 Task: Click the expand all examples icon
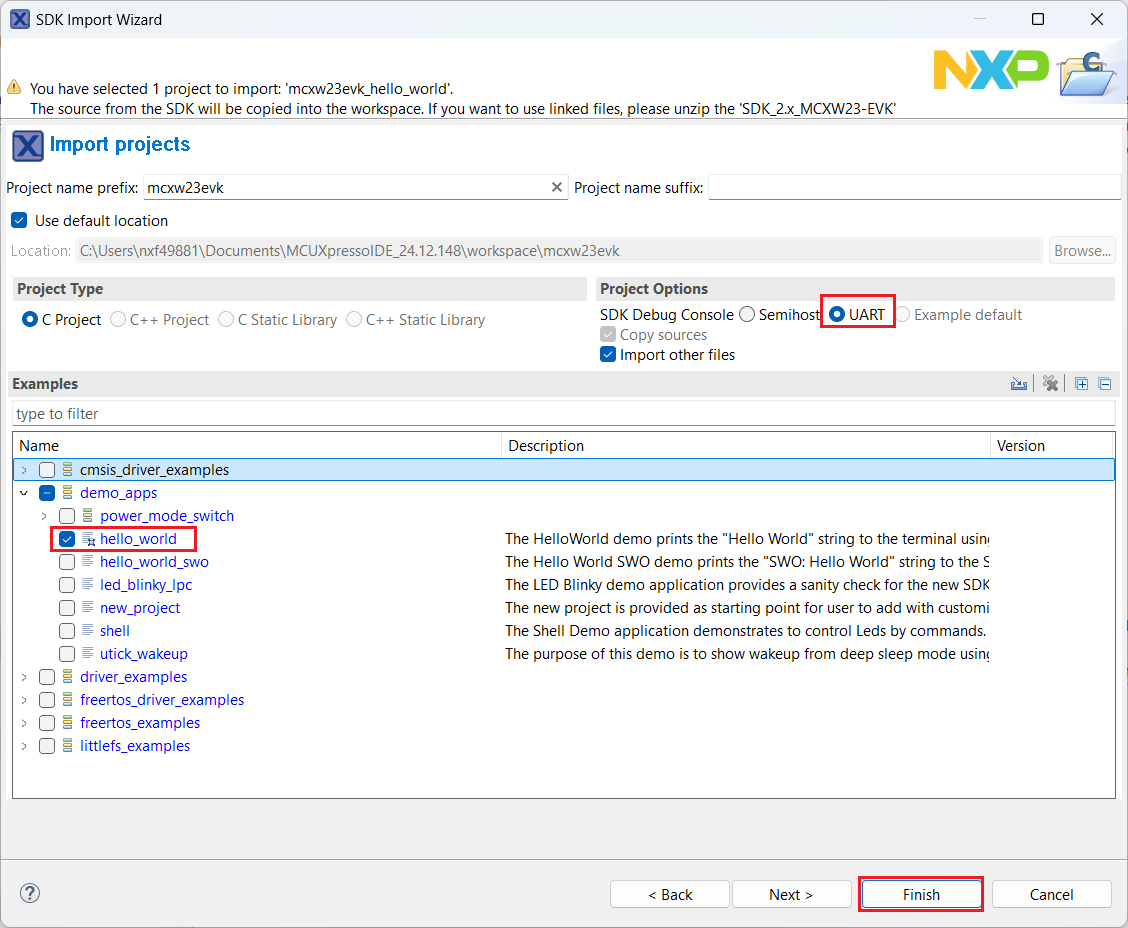1081,383
